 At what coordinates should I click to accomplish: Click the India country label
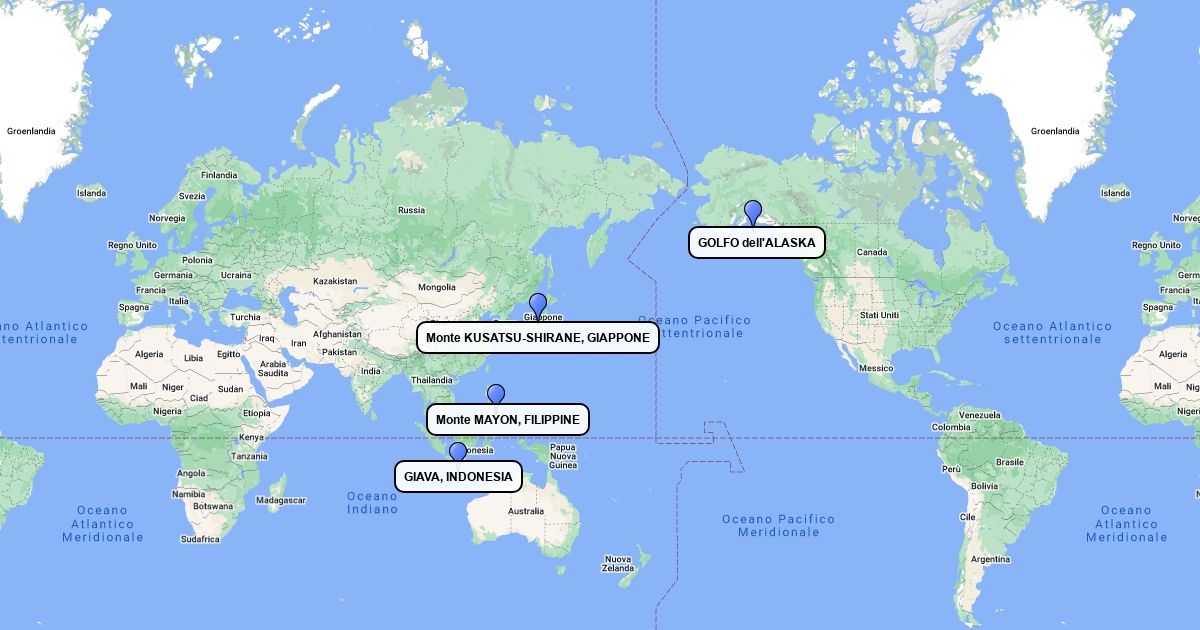pyautogui.click(x=371, y=371)
